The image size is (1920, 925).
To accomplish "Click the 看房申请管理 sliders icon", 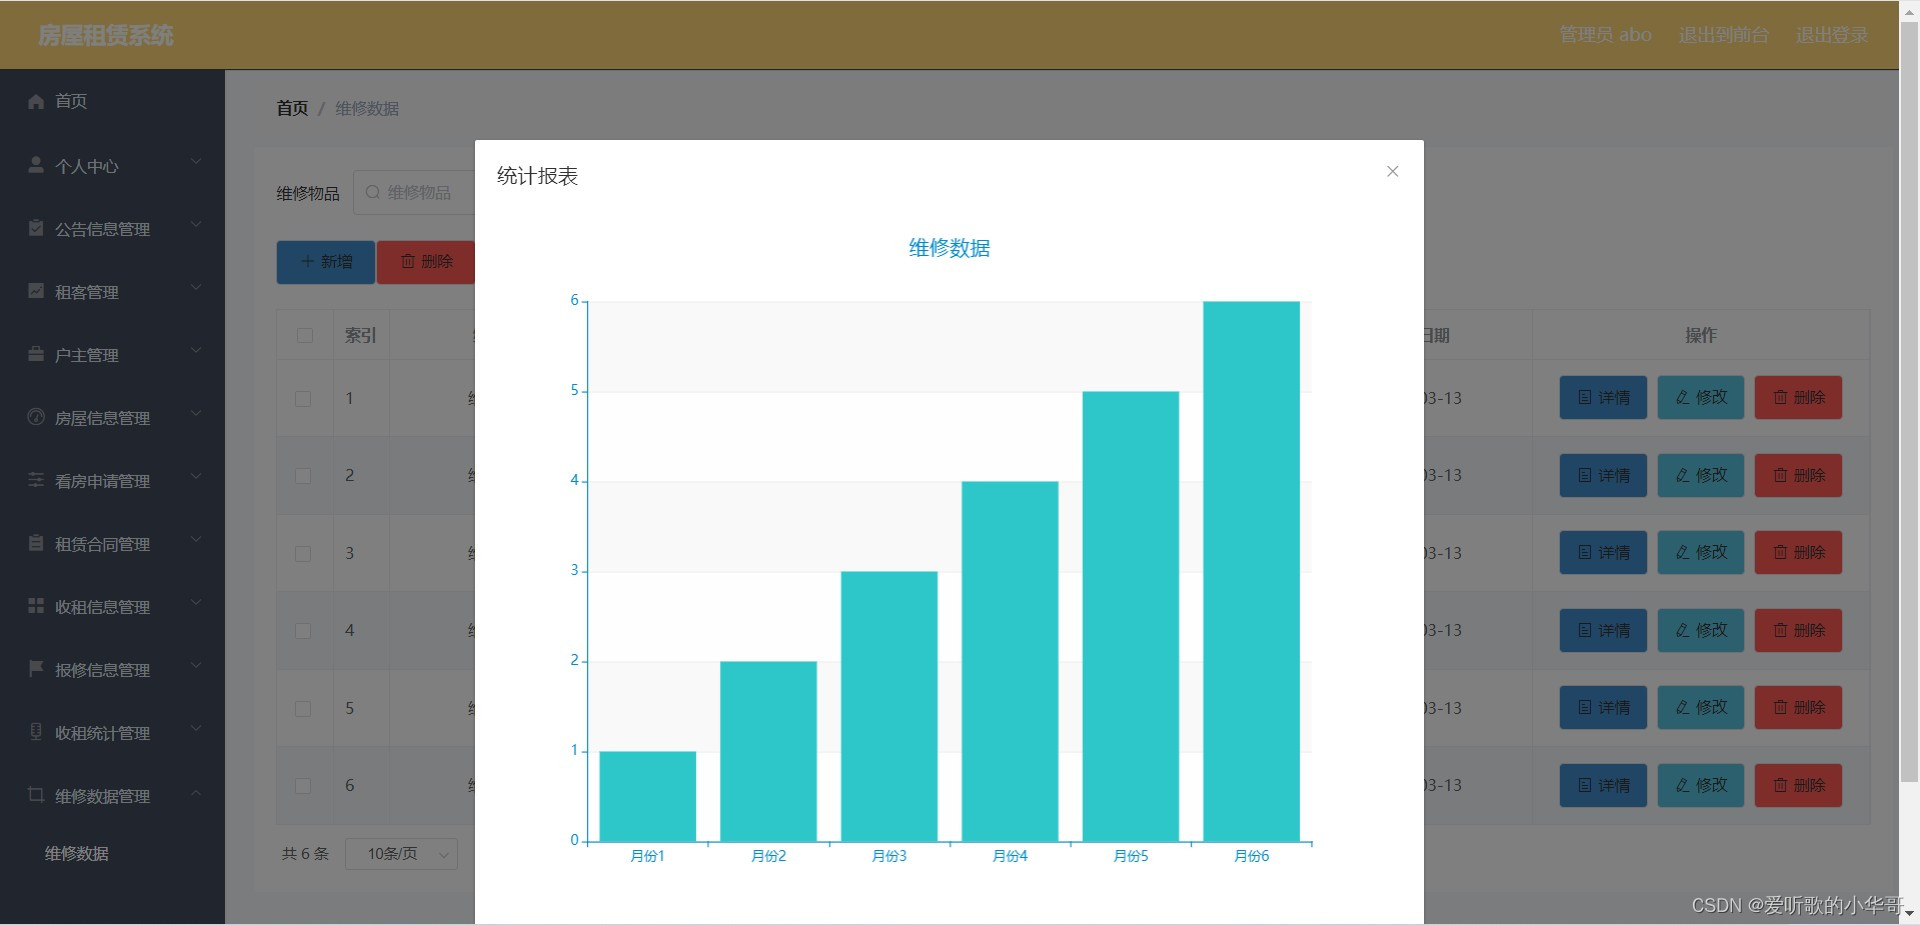I will click(x=36, y=480).
